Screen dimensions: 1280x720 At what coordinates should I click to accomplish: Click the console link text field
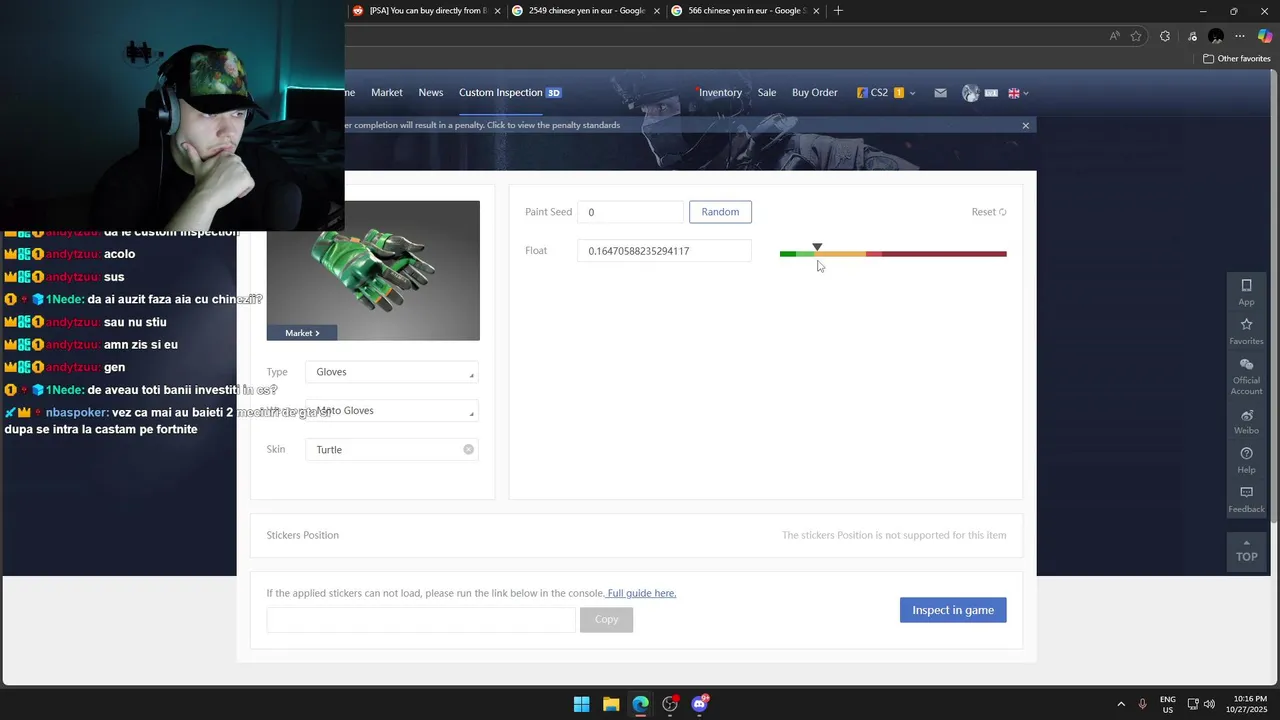(x=421, y=619)
